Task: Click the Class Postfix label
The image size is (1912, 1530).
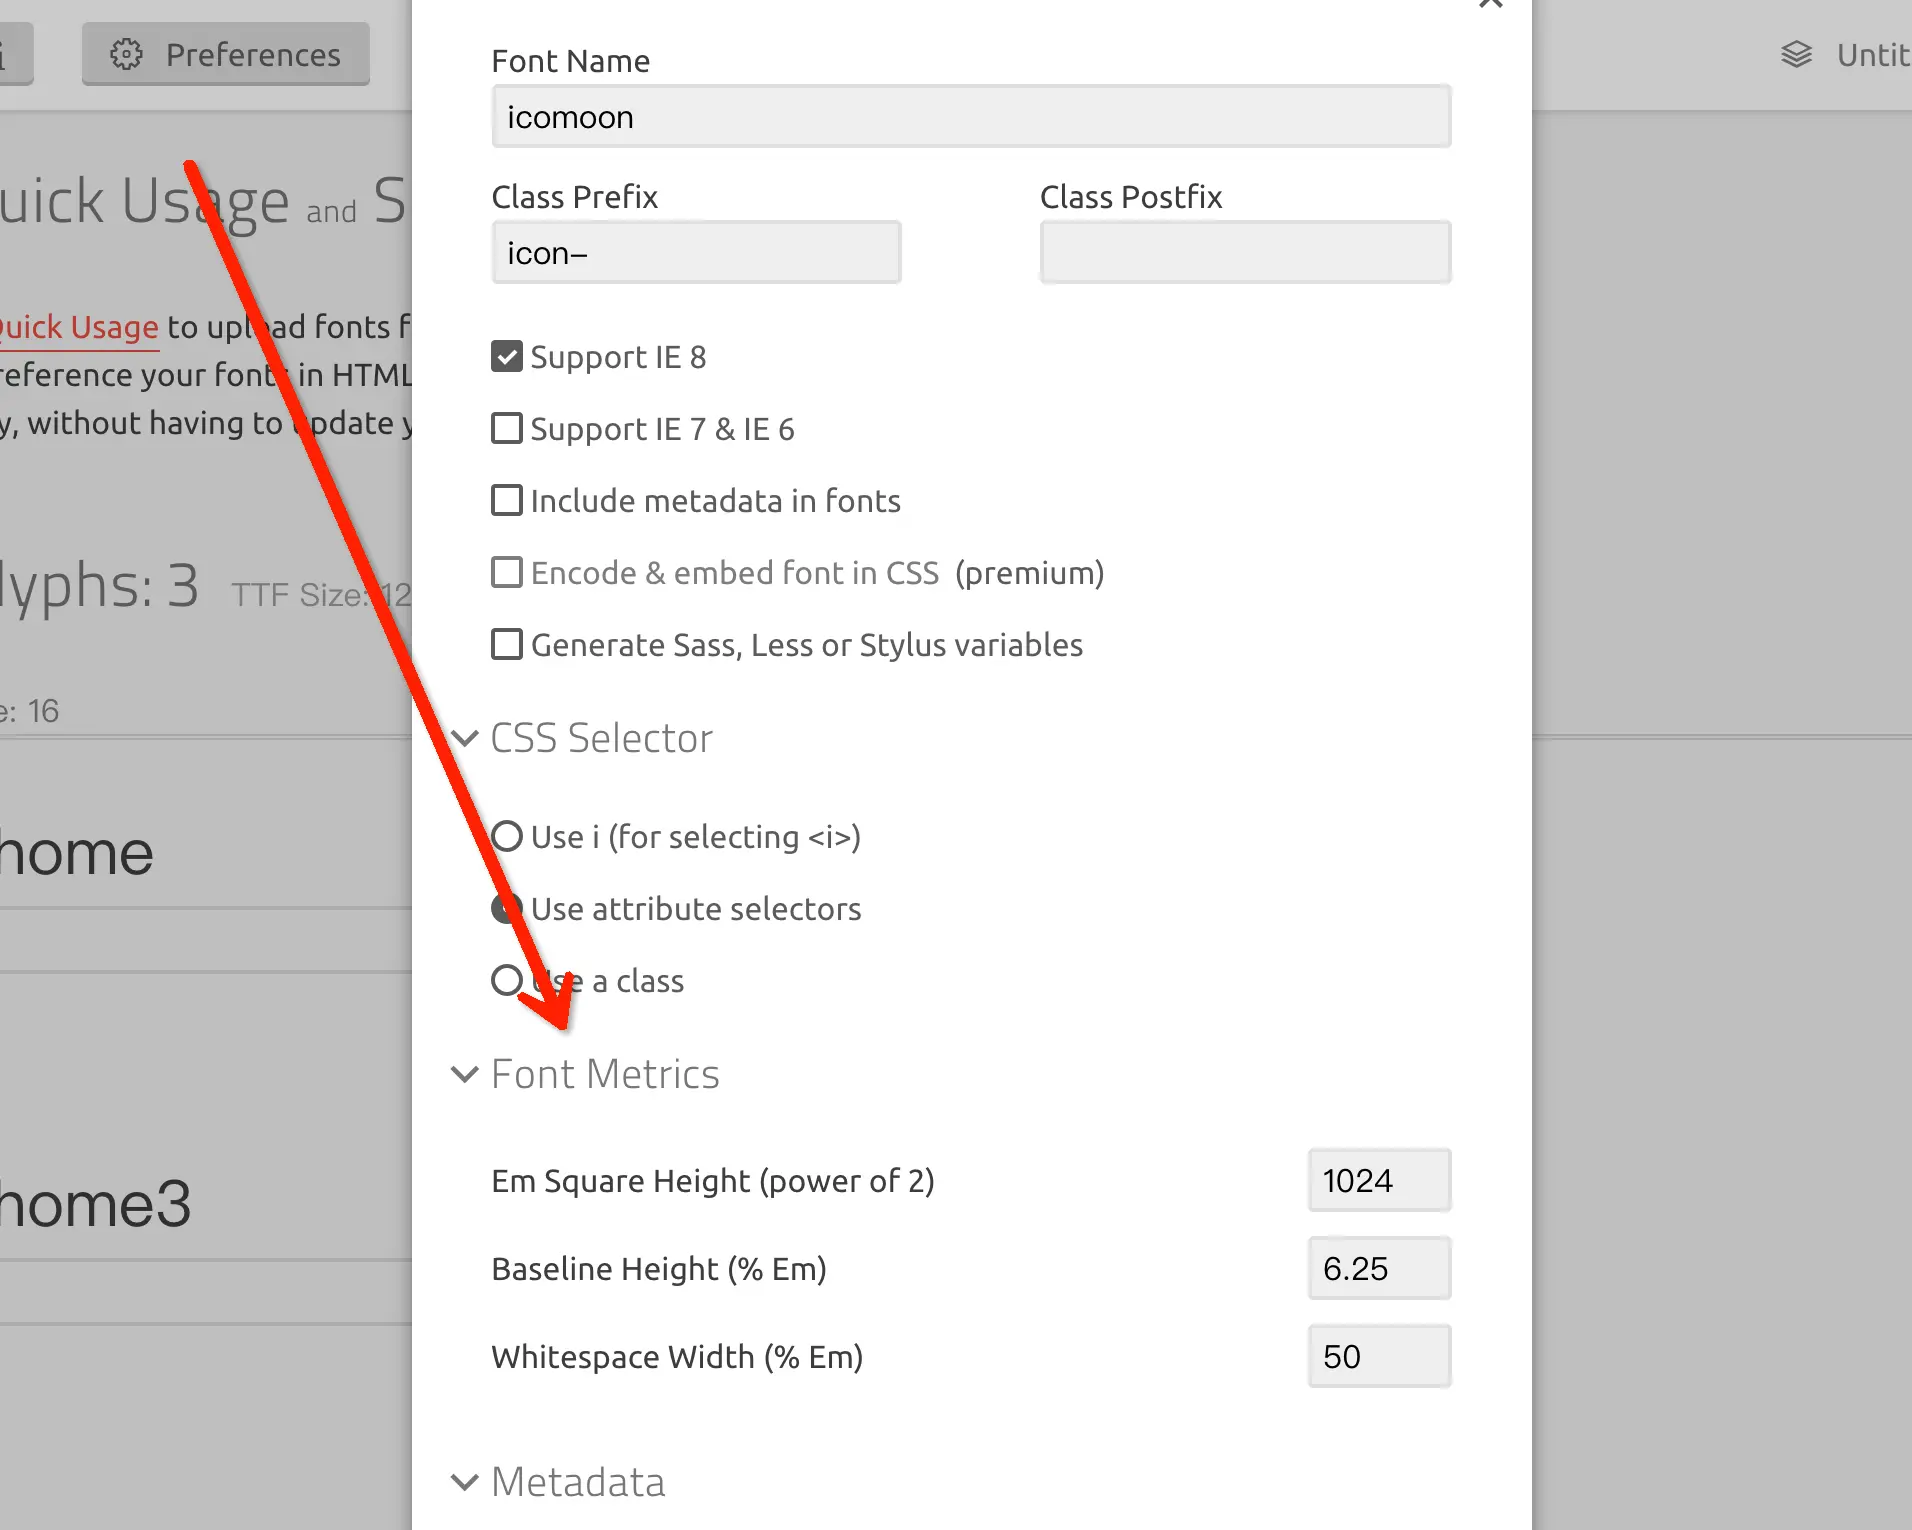Action: [x=1131, y=197]
